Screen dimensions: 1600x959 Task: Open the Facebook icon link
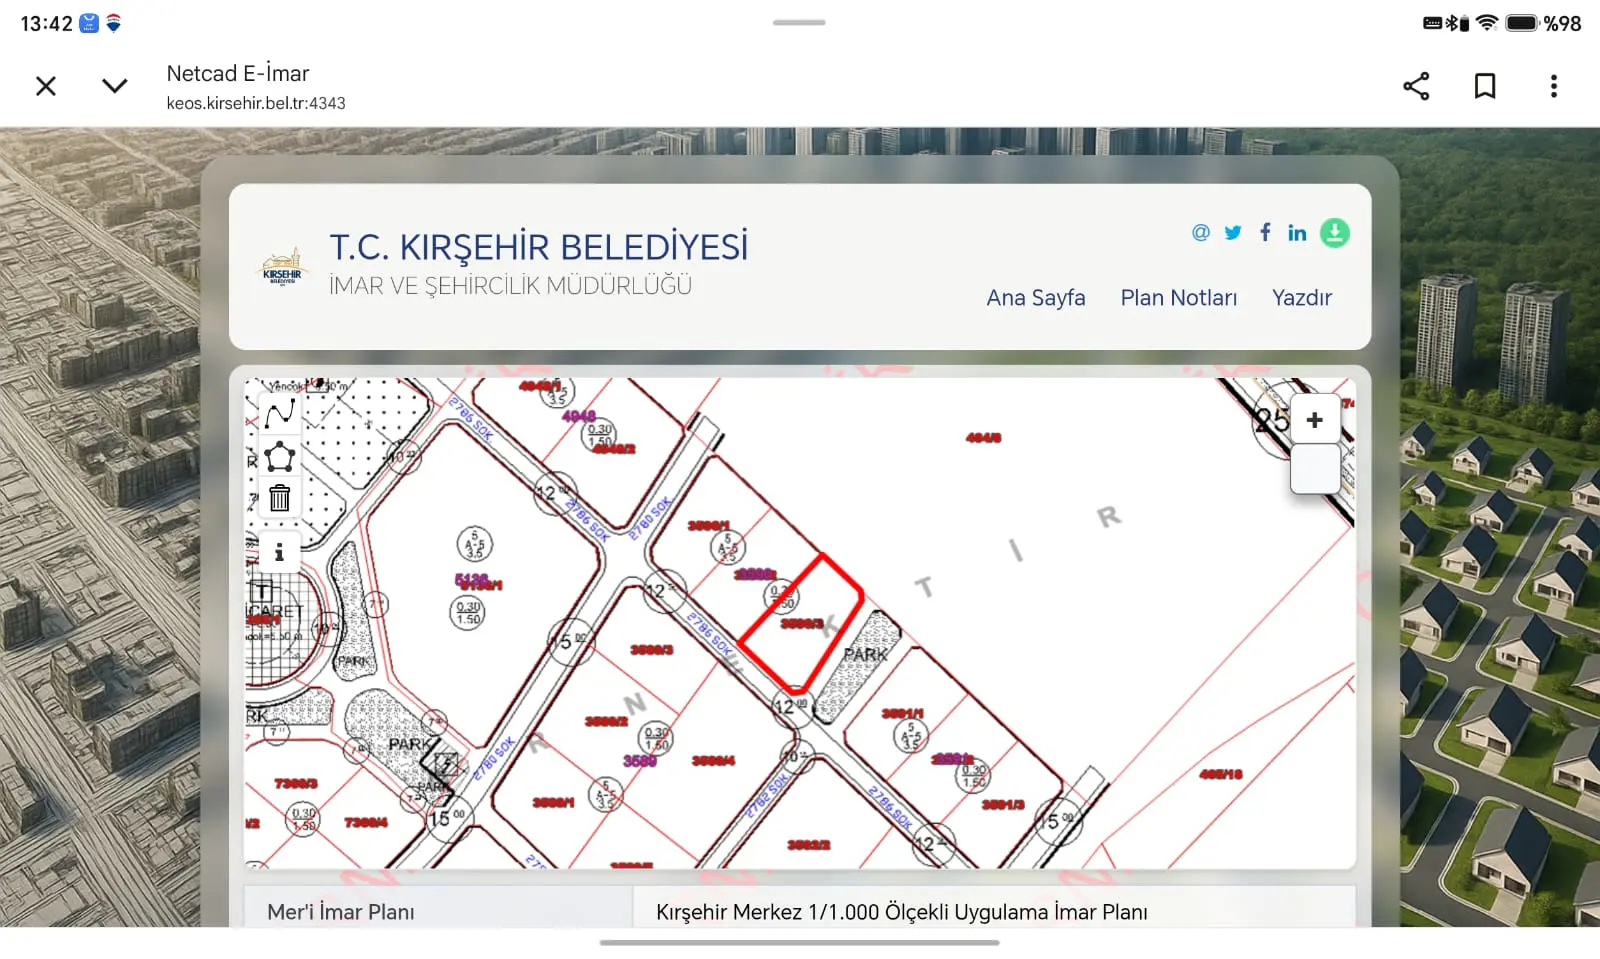tap(1265, 233)
